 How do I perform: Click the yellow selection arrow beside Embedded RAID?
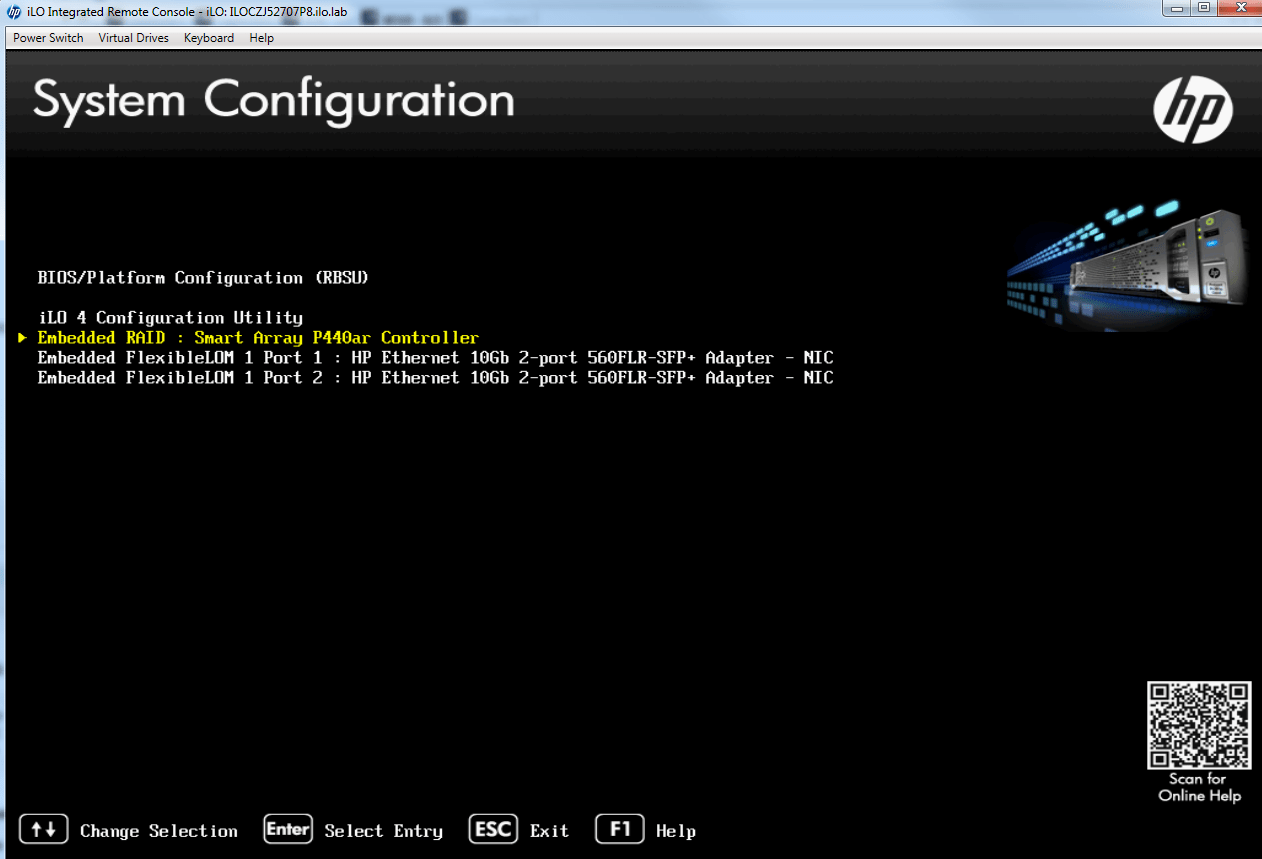click(x=21, y=338)
